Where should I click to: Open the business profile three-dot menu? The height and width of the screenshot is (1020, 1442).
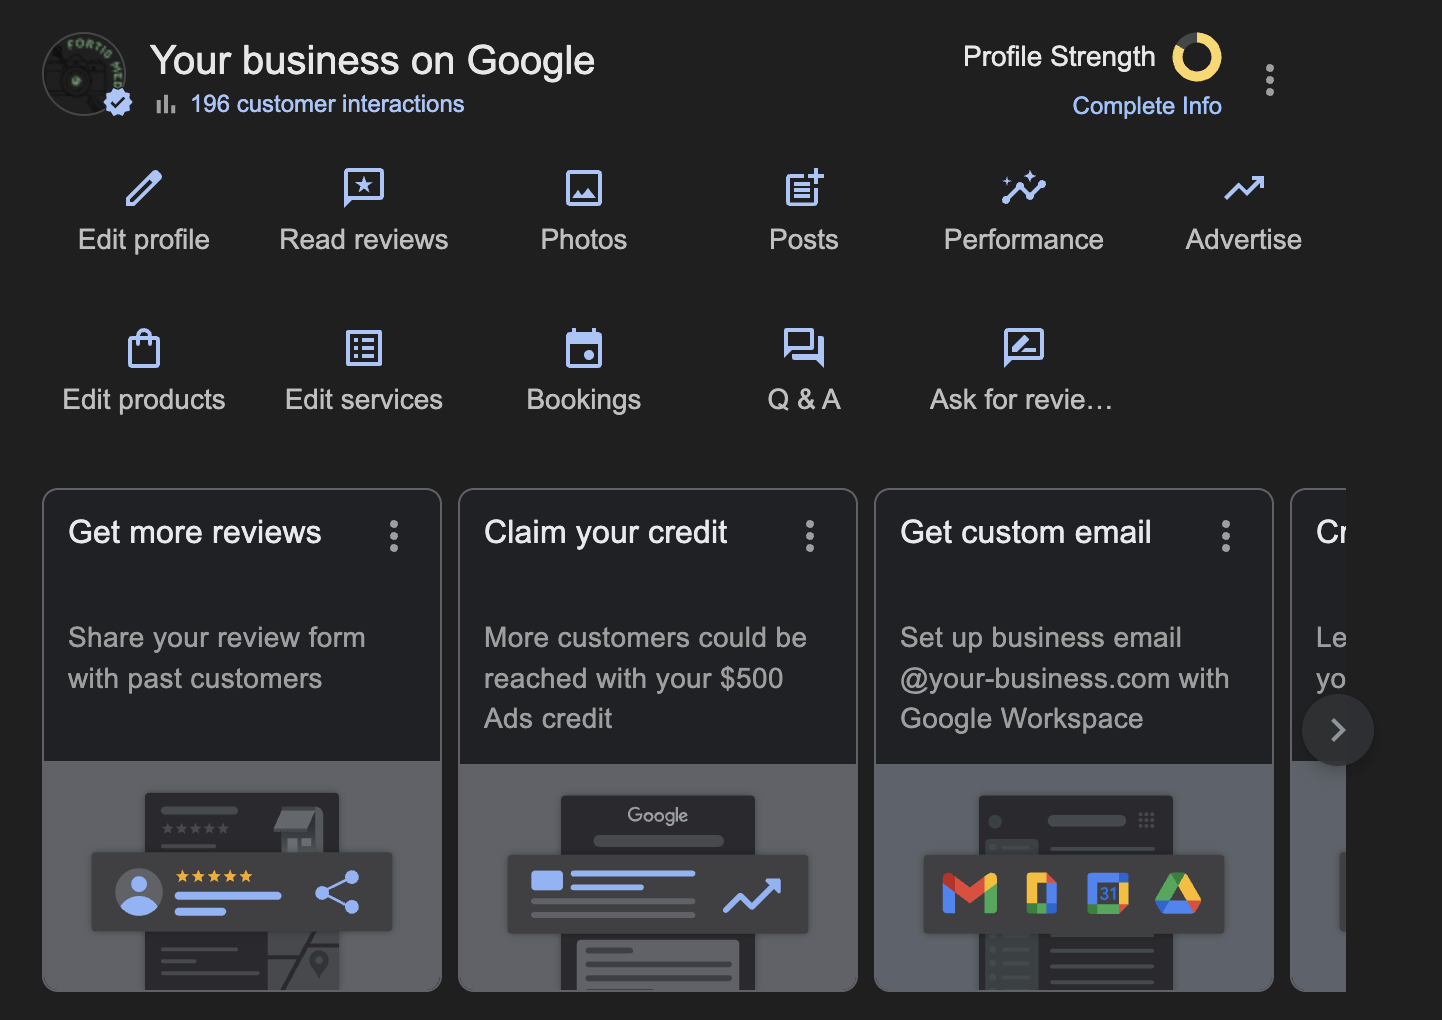pos(1270,80)
